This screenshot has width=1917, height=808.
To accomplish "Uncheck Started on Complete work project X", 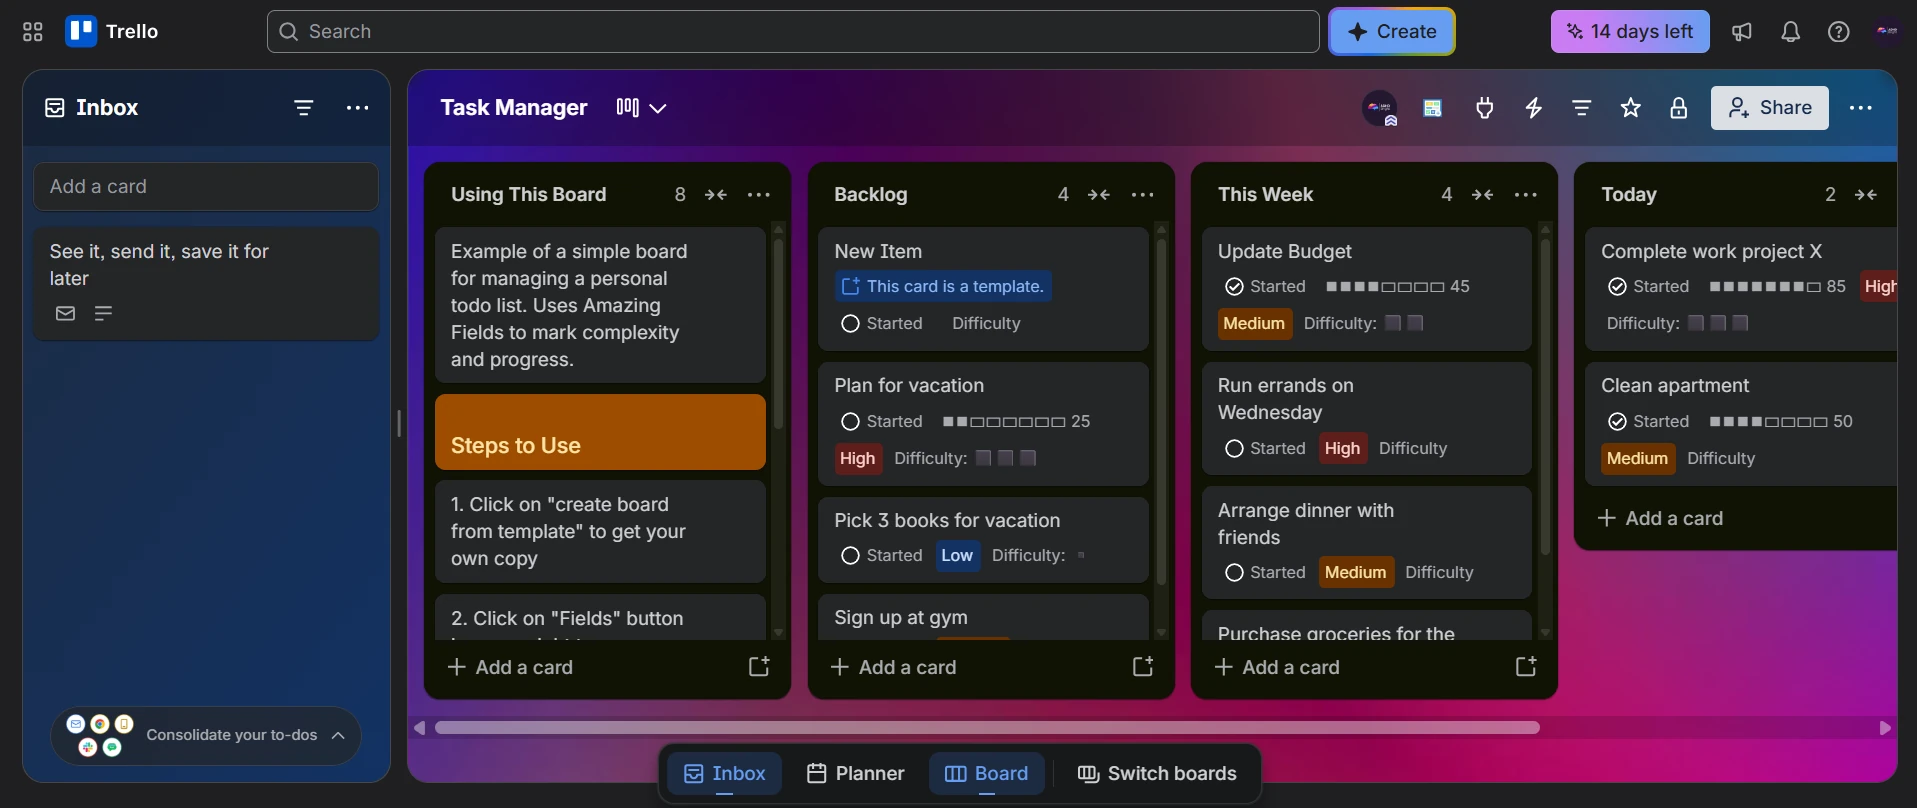I will [x=1617, y=287].
